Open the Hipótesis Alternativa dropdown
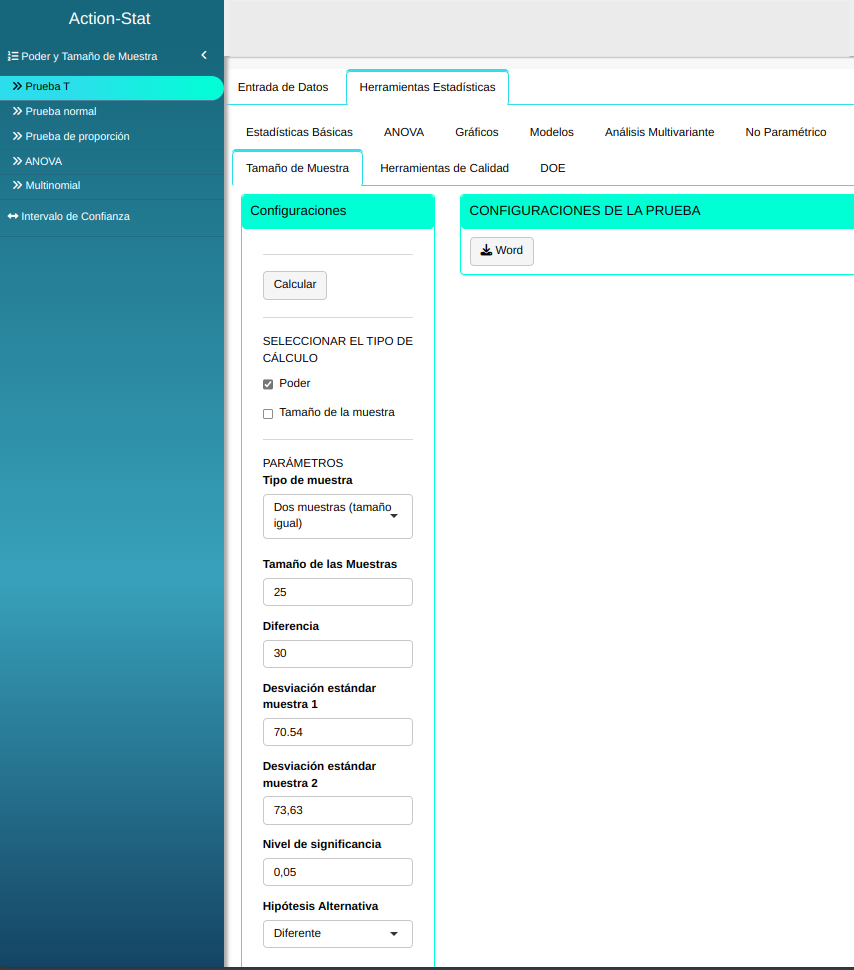The width and height of the screenshot is (854, 970). click(337, 933)
